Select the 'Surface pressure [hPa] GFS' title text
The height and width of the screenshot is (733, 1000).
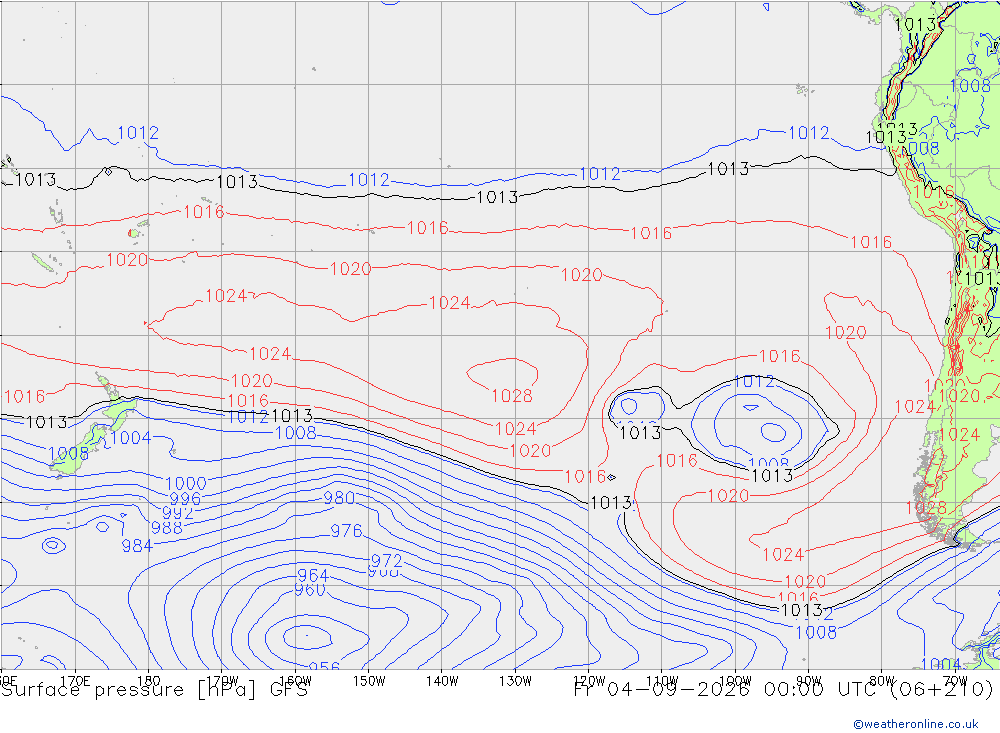pyautogui.click(x=154, y=690)
